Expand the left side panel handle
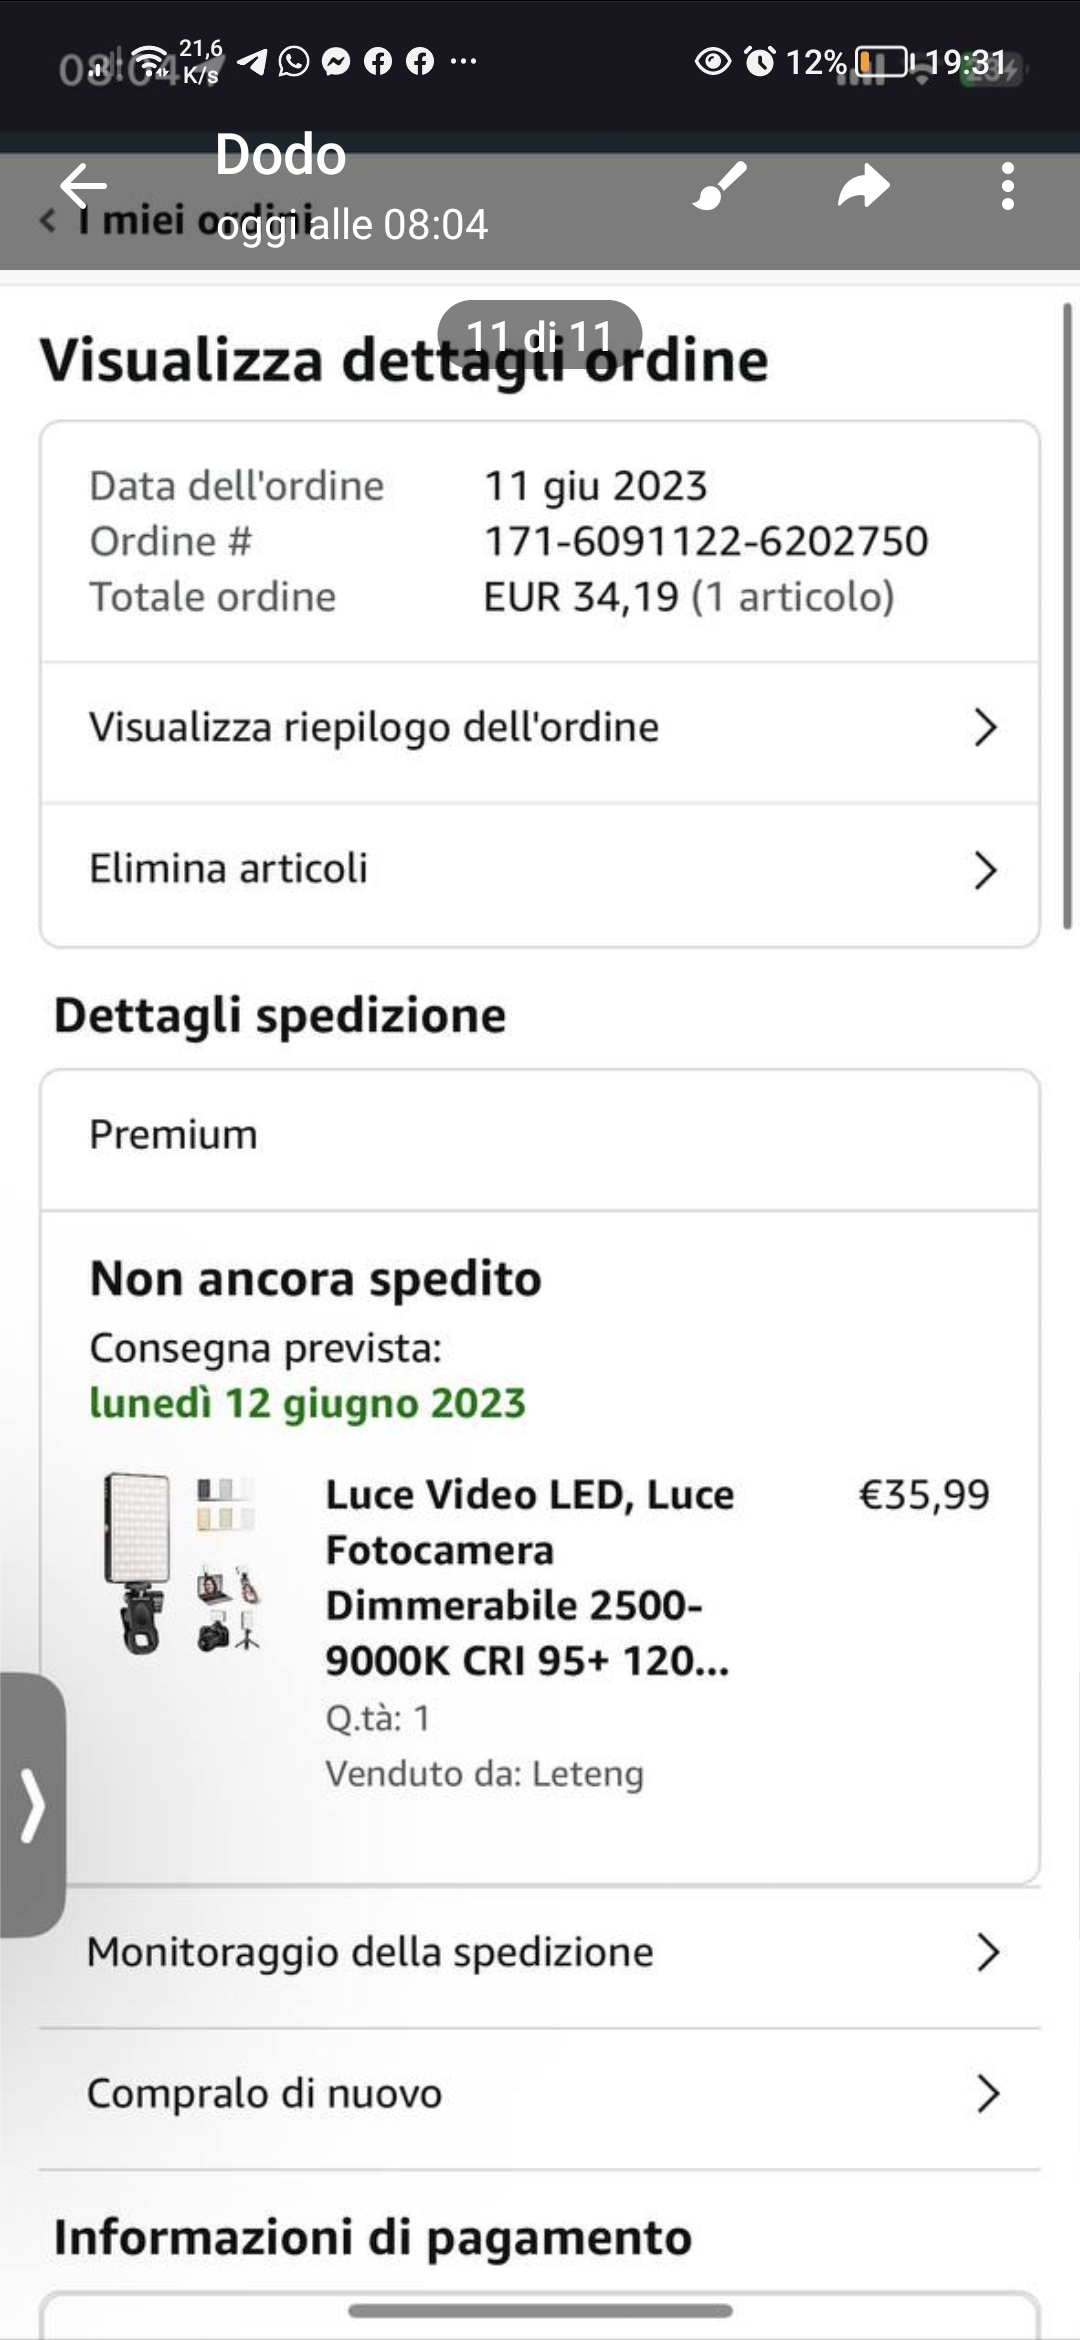This screenshot has height=2340, width=1080. point(33,1804)
